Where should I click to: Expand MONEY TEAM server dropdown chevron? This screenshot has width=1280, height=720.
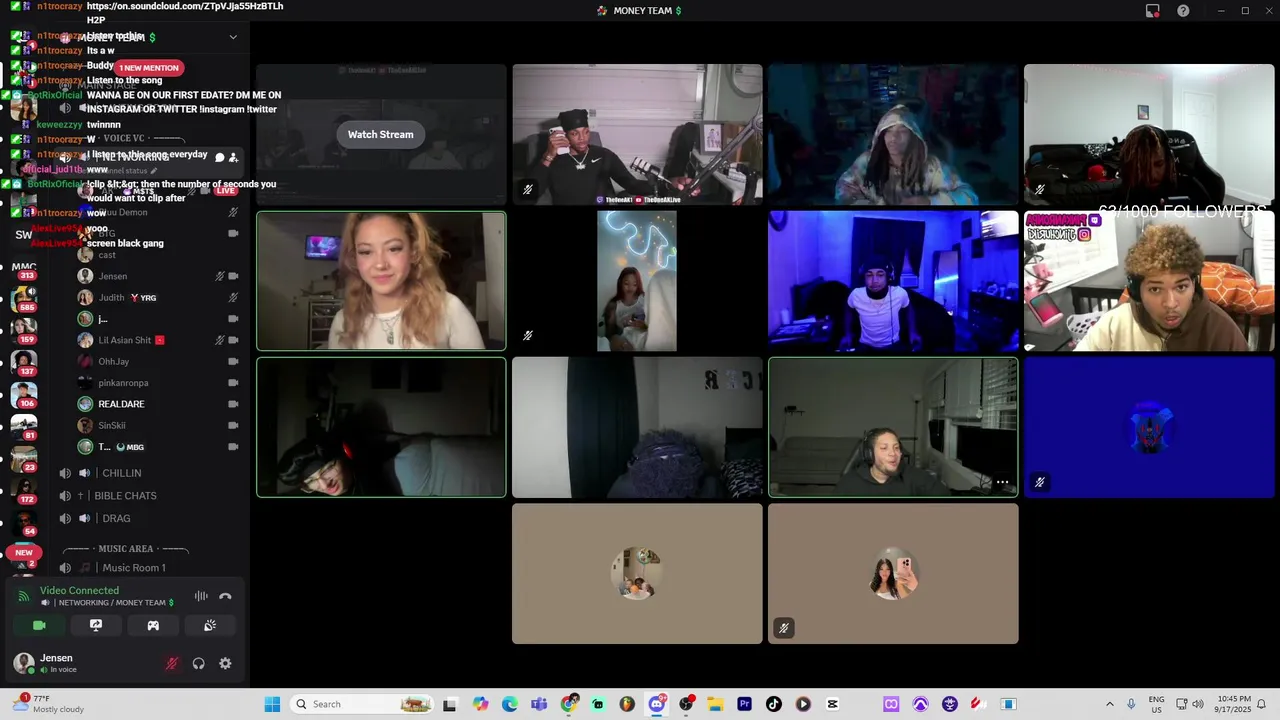233,38
